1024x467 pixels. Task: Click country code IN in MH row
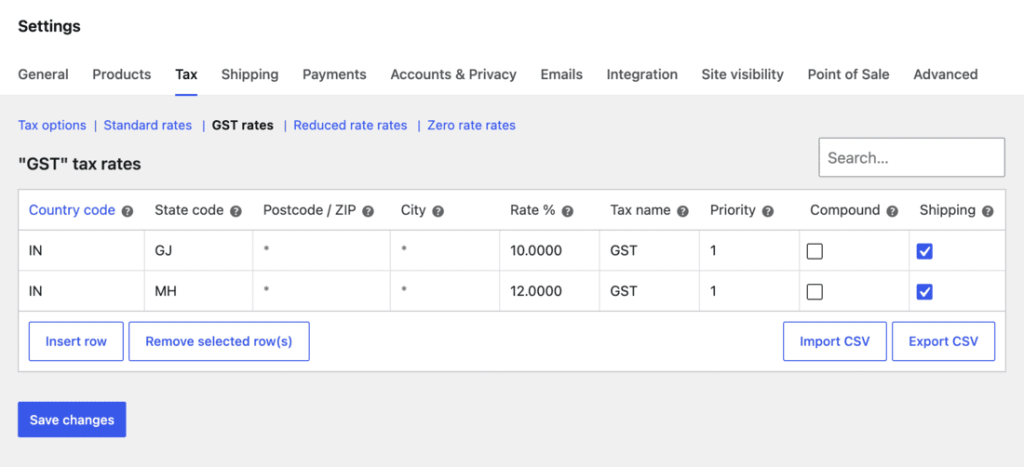(82, 291)
